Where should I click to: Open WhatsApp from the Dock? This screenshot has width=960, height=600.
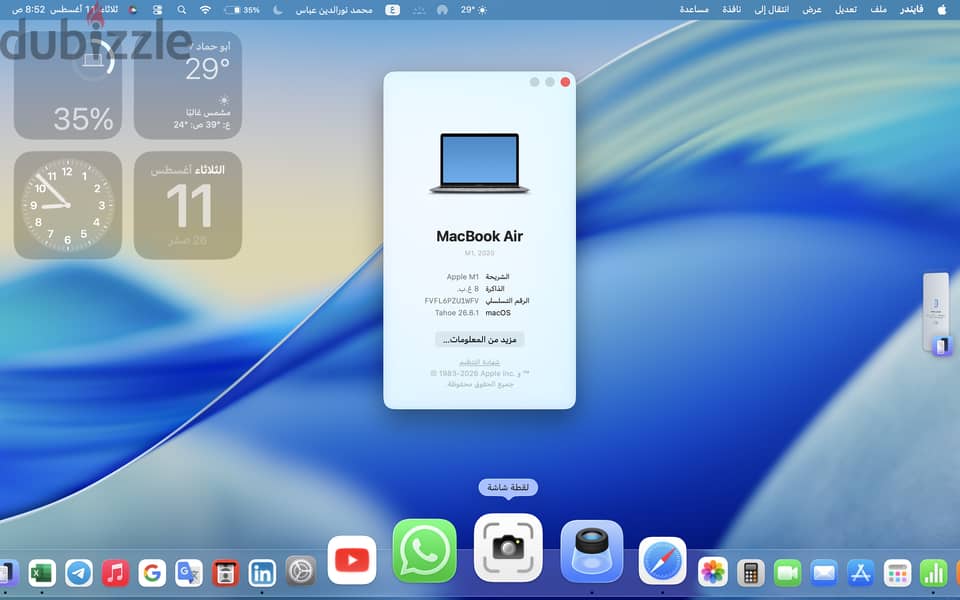click(x=424, y=551)
